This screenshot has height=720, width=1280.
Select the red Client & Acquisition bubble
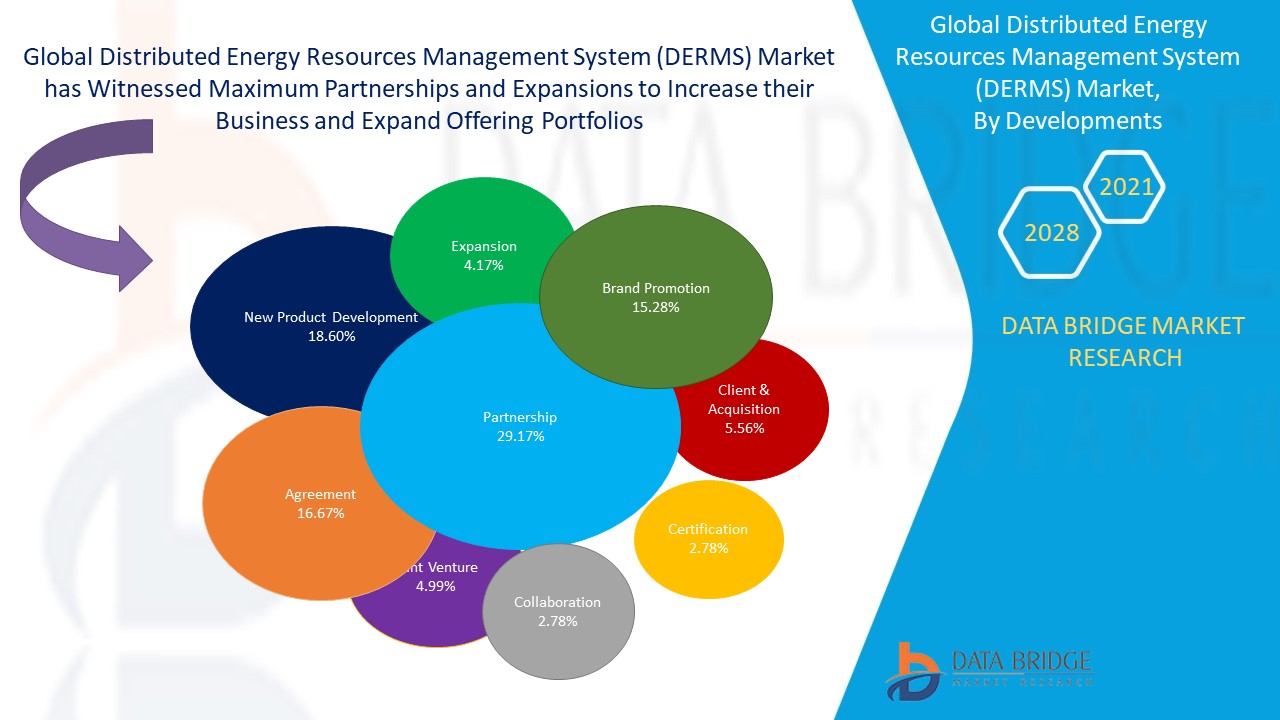760,410
